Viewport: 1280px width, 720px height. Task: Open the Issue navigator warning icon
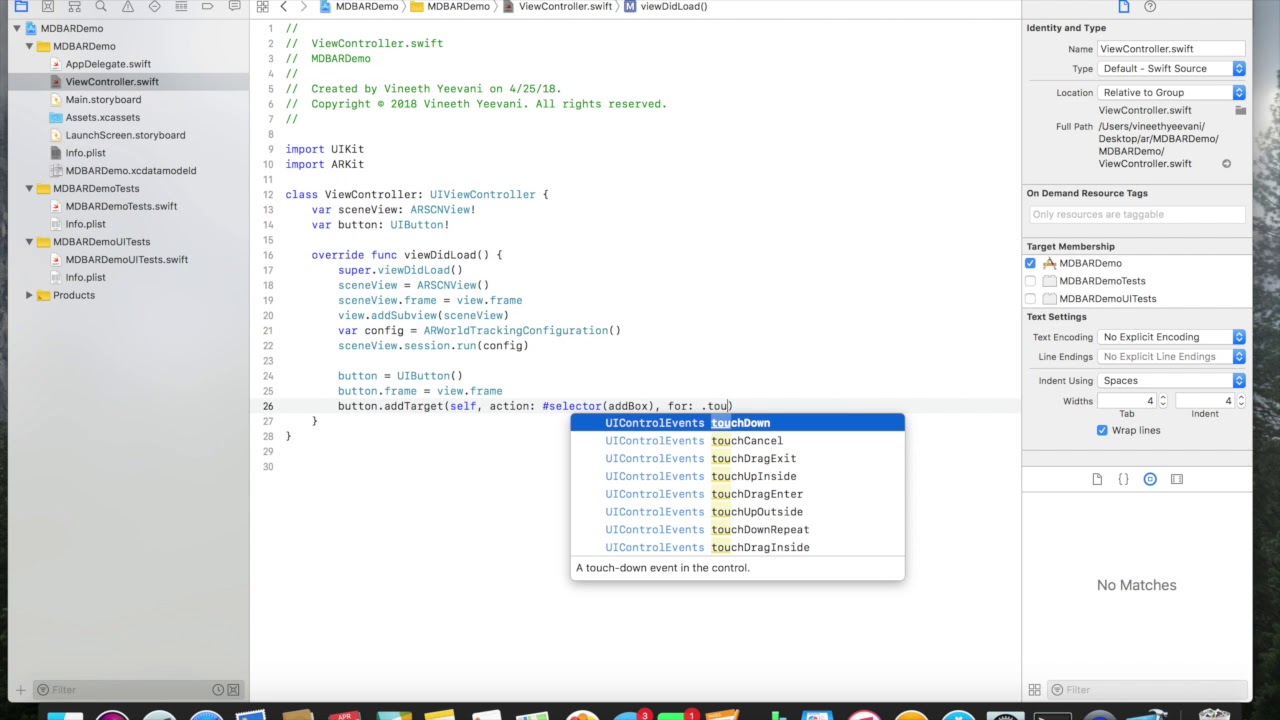click(x=127, y=6)
